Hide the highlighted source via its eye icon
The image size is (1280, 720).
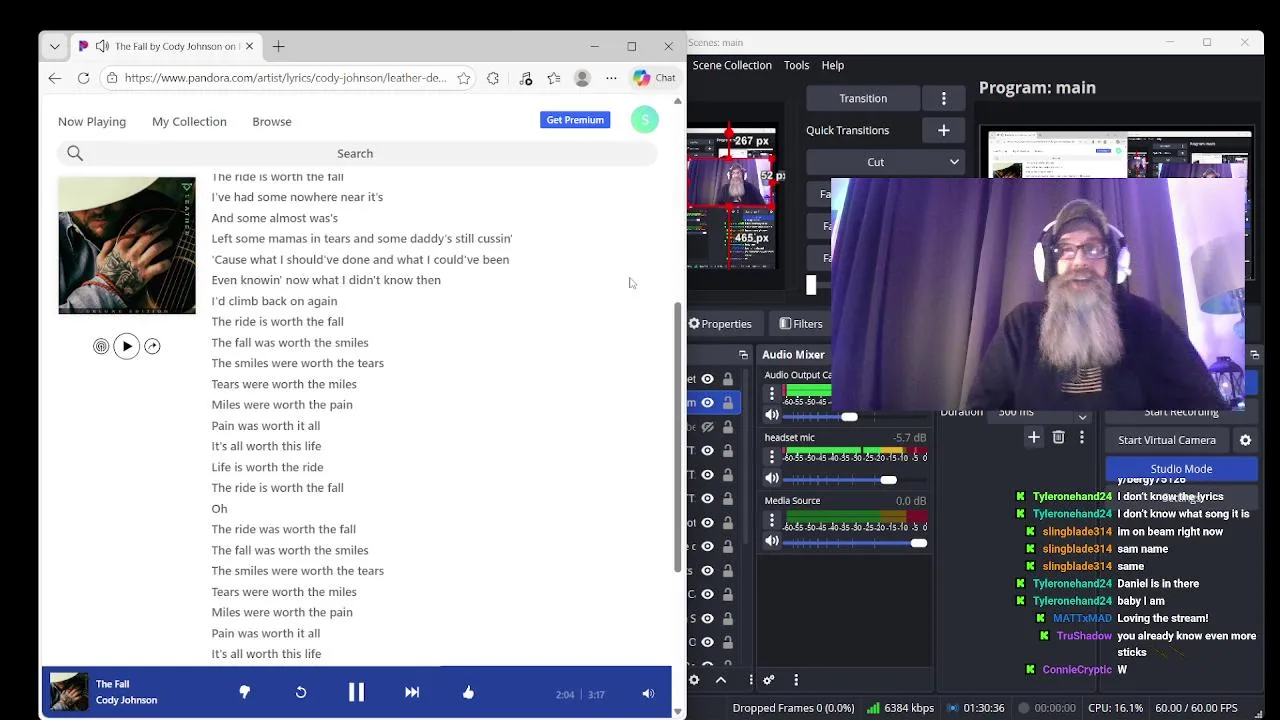708,402
